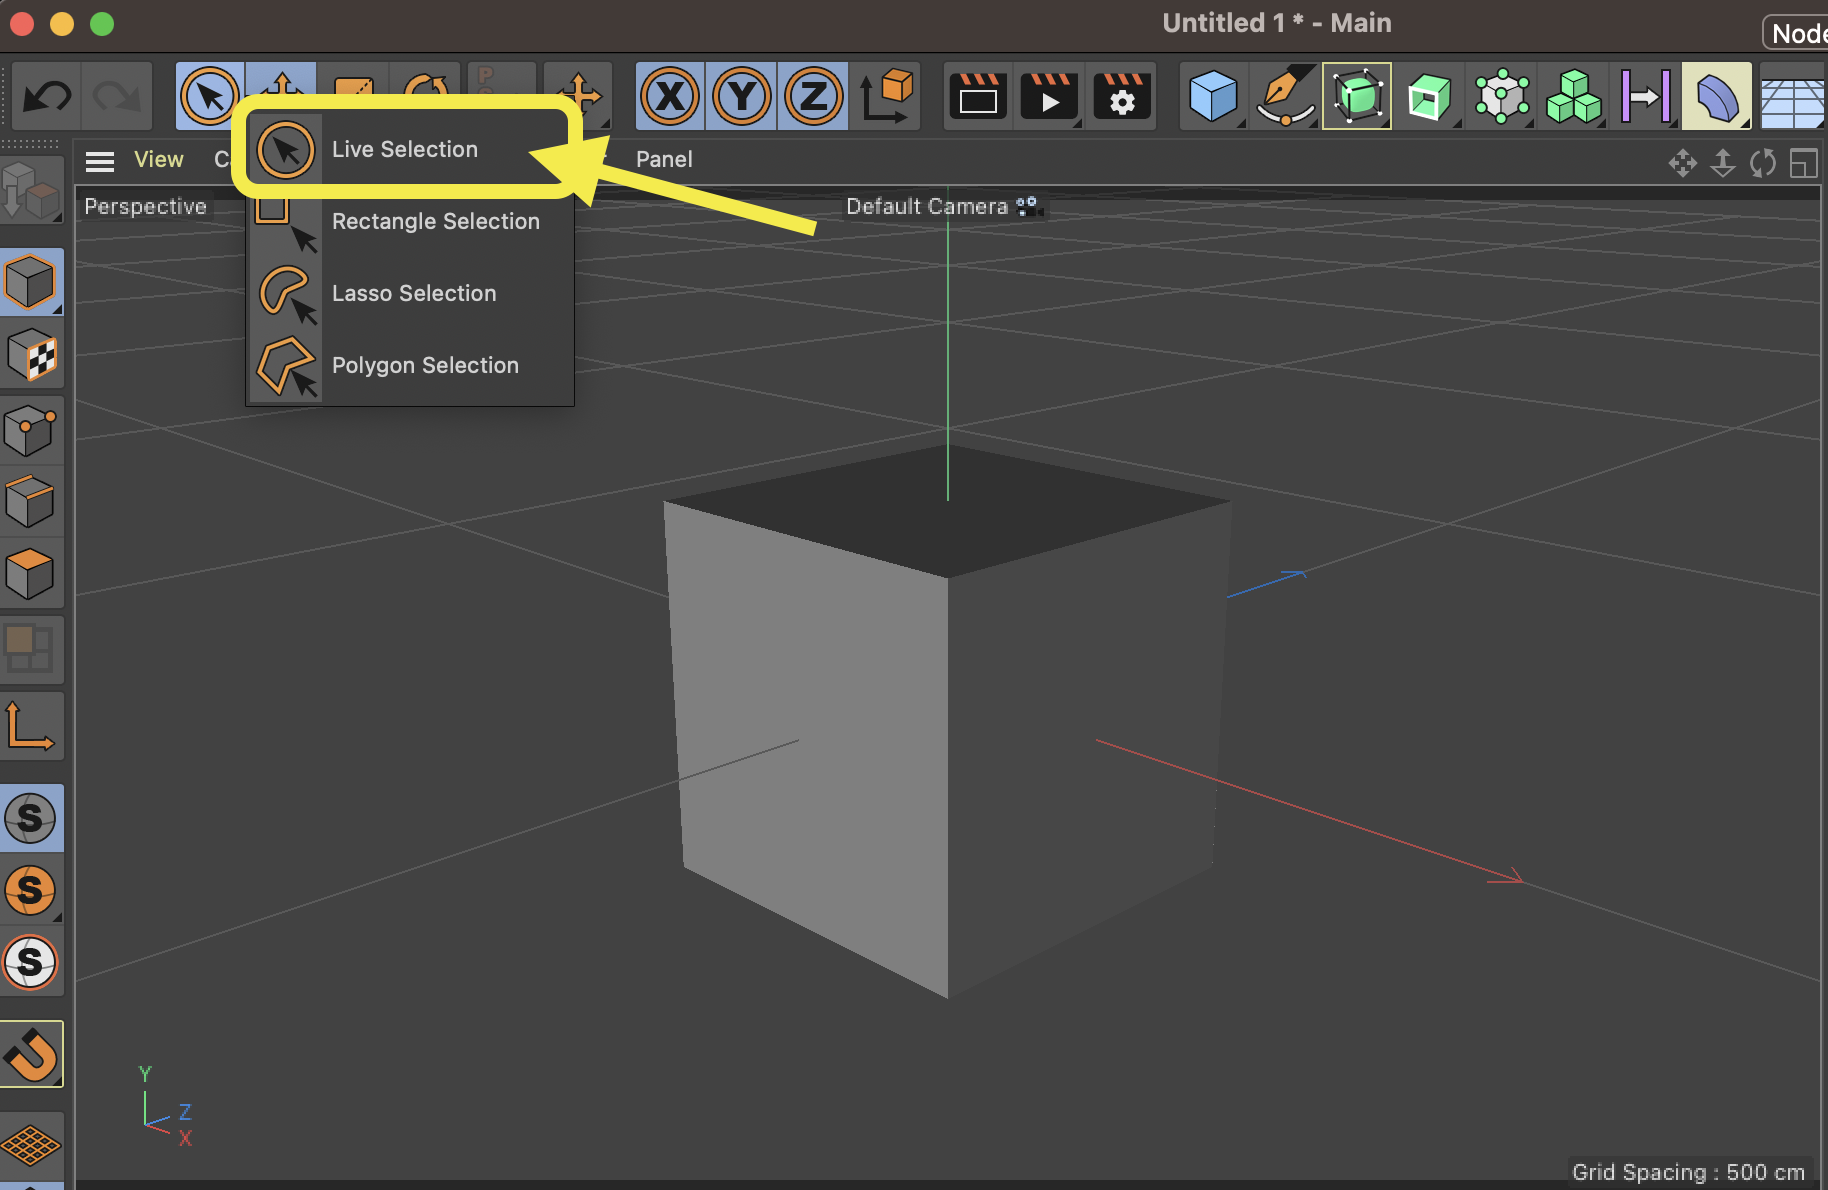The height and width of the screenshot is (1190, 1828).
Task: Pick the Spline Pen tool
Action: (x=1285, y=96)
